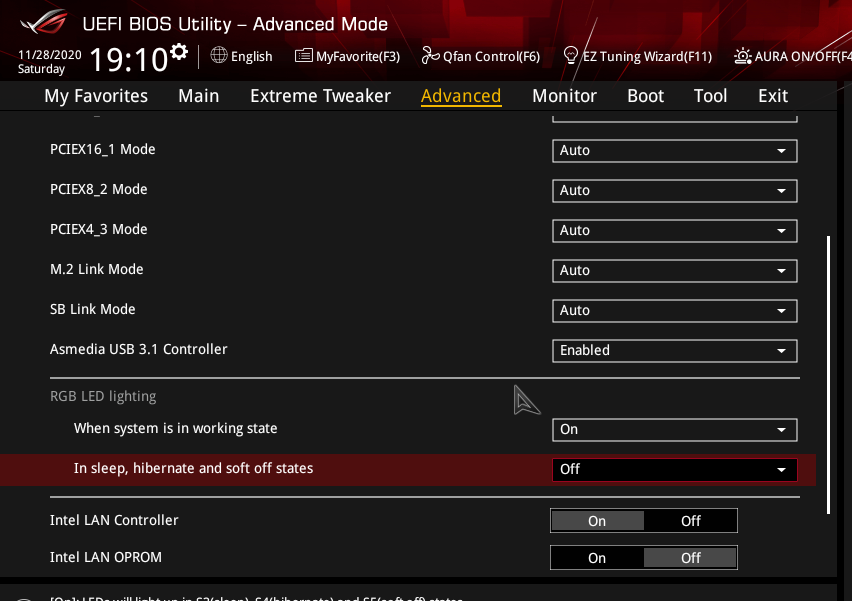The image size is (852, 601).
Task: Open sleep/hibernate LED state dropdown
Action: tap(674, 469)
